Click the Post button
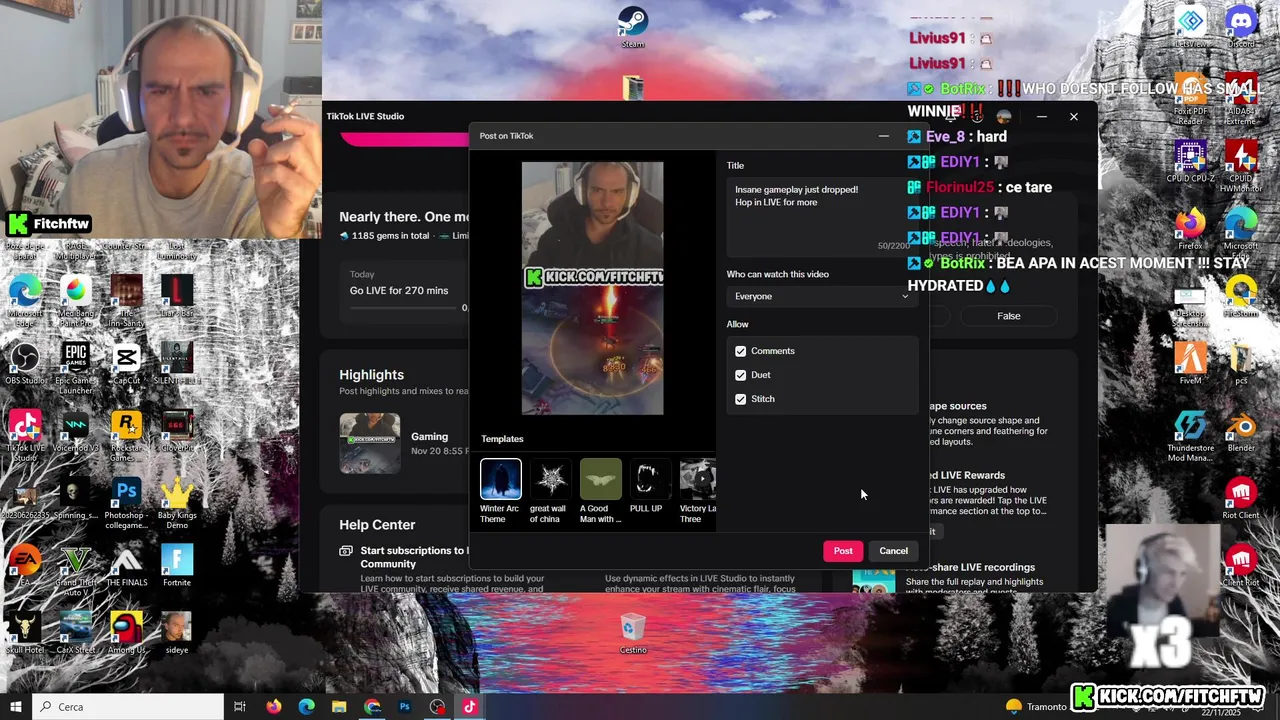This screenshot has width=1280, height=720. pos(843,551)
